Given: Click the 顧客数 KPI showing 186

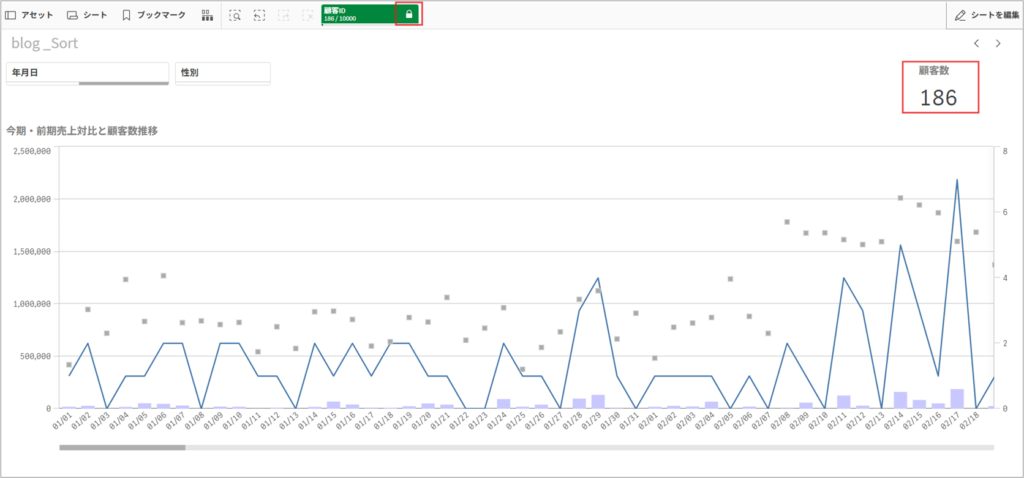Looking at the screenshot, I should (x=939, y=88).
